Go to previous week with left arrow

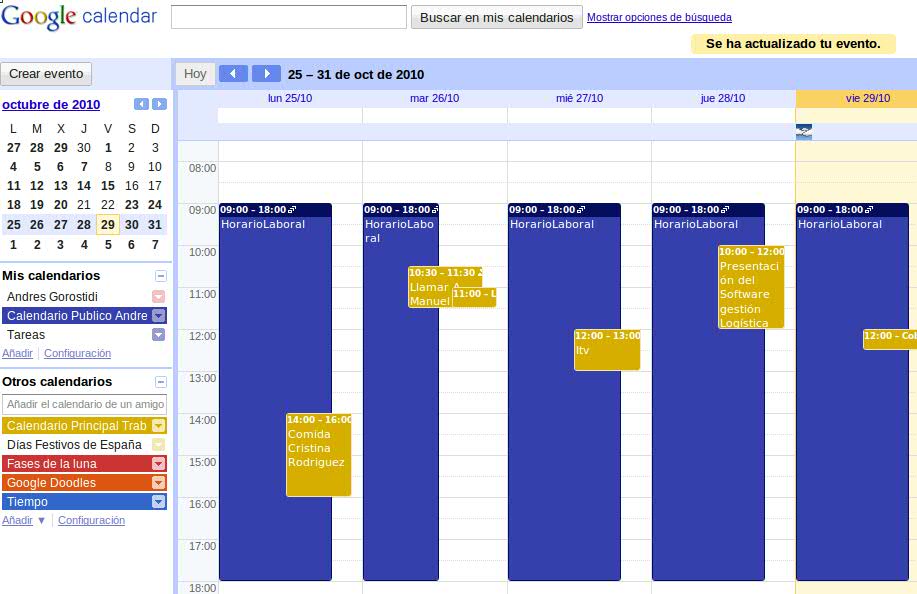(x=233, y=74)
